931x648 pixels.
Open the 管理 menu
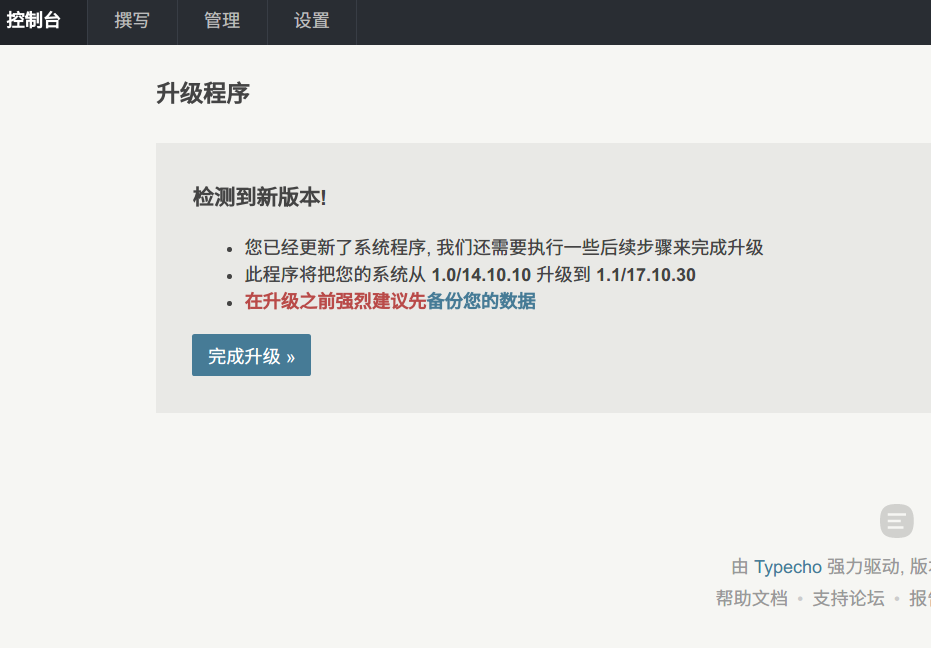coord(222,21)
